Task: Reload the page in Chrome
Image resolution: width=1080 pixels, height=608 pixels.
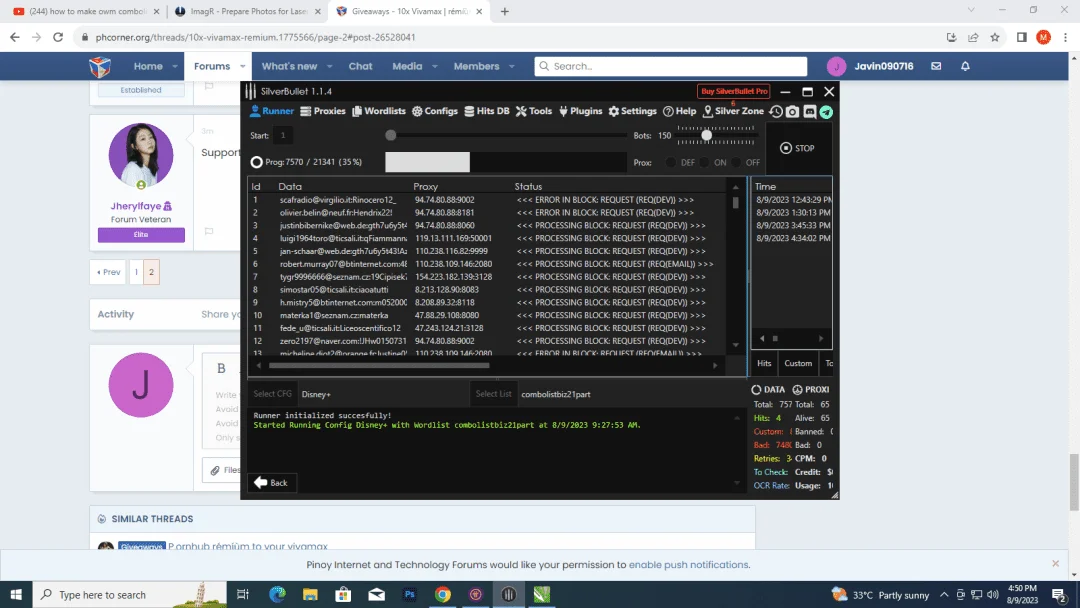Action: click(58, 37)
